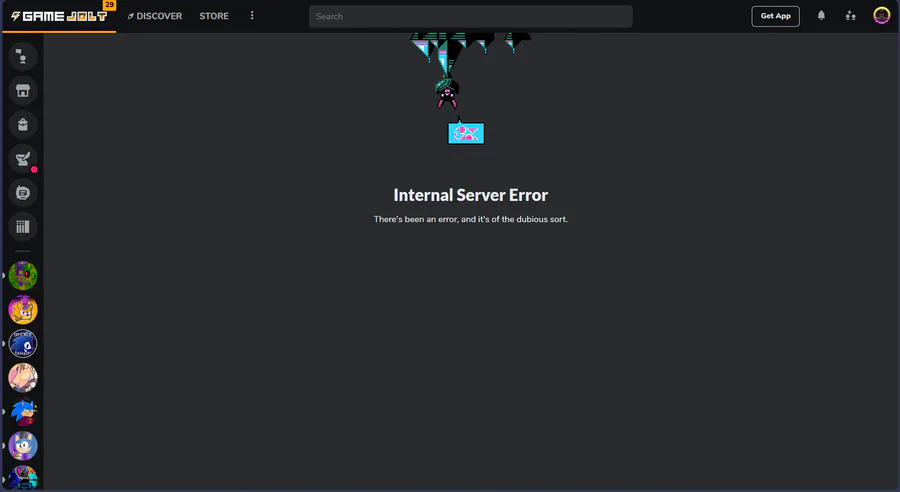Click the notification count badge 29

[x=109, y=5]
